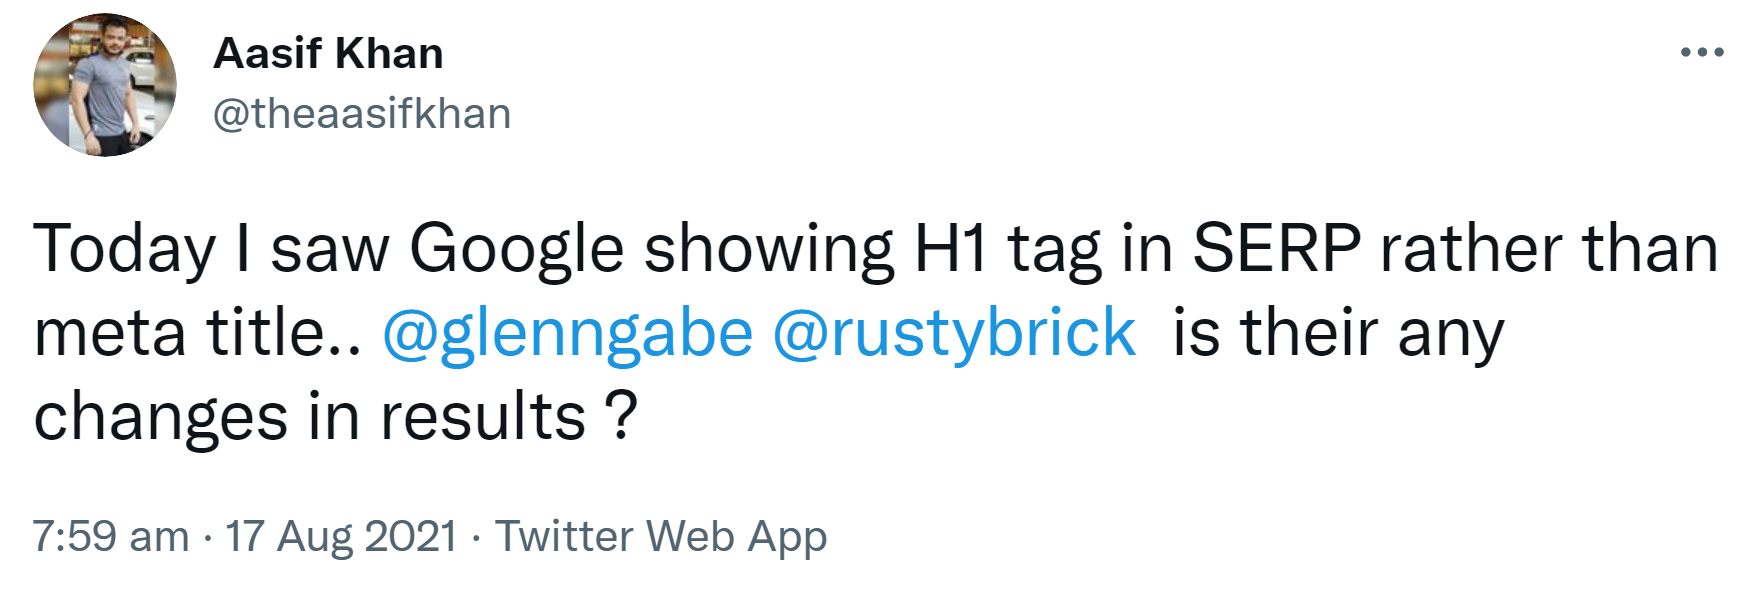Screen dimensions: 1758x600
Task: Click the word SERP in the tweet
Action: pos(1276,248)
